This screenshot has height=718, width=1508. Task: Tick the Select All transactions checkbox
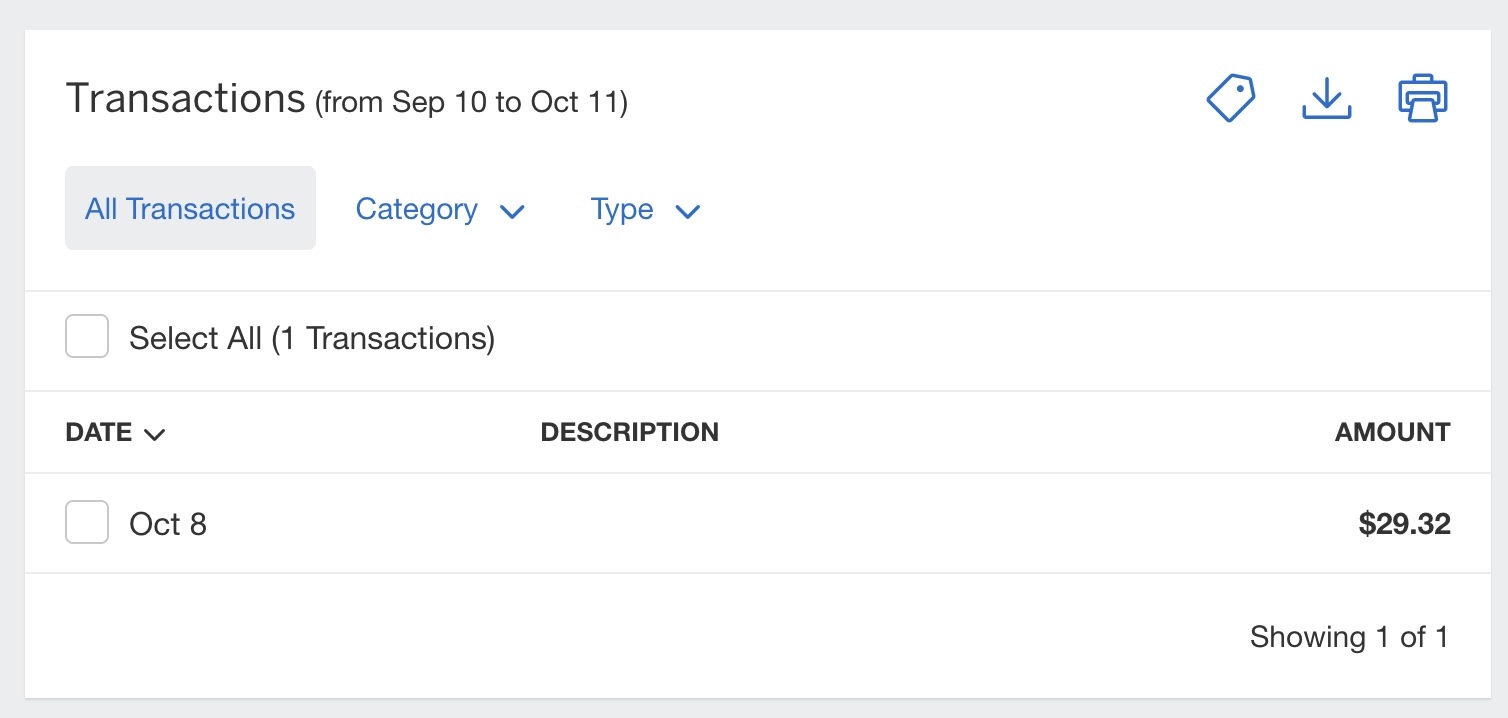pyautogui.click(x=87, y=337)
